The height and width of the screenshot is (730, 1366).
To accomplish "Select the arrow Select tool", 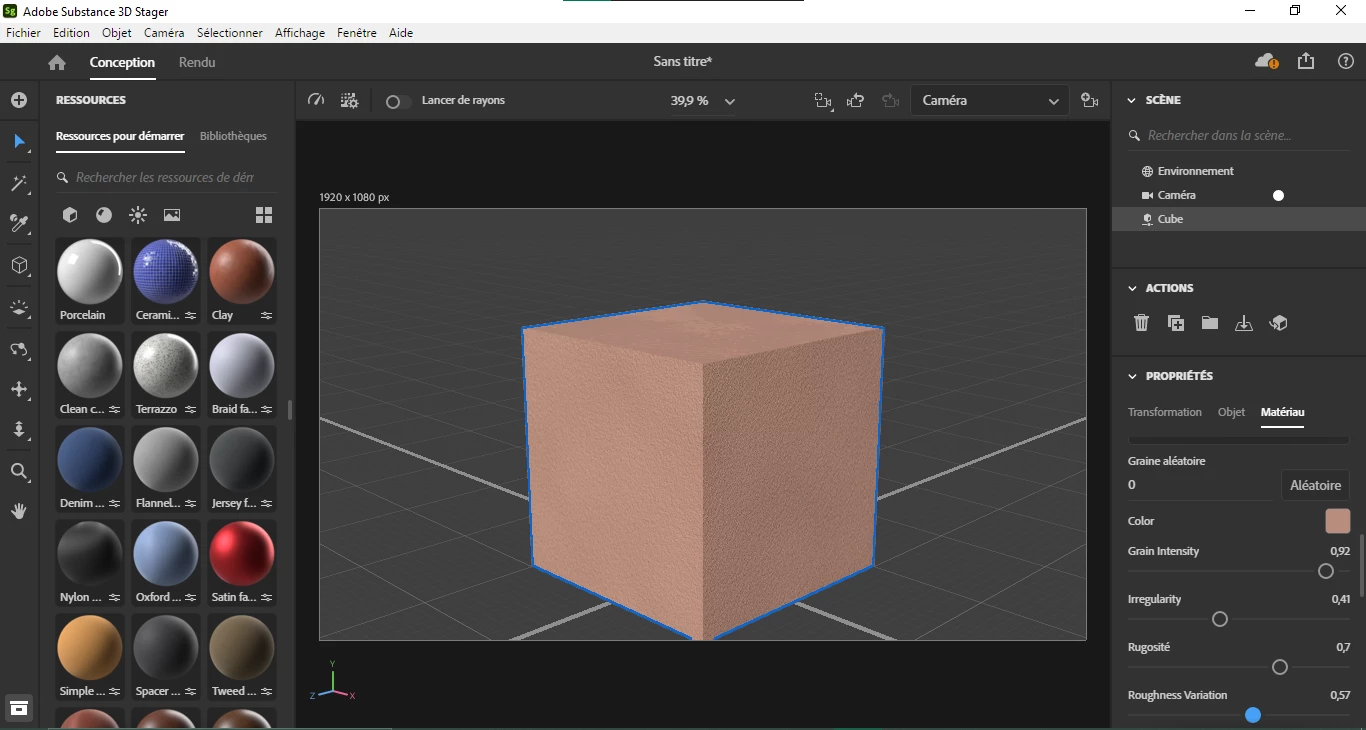I will (x=19, y=141).
